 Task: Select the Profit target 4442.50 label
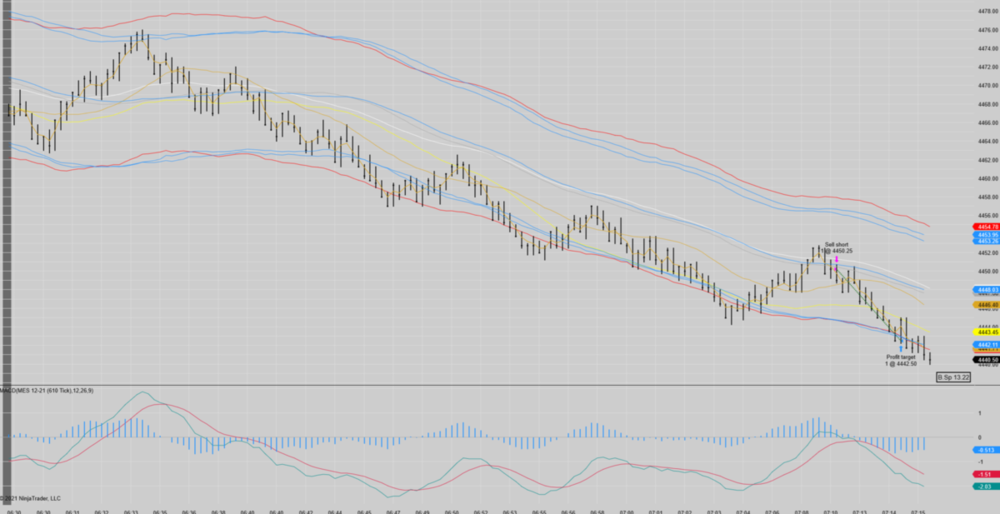tap(900, 360)
